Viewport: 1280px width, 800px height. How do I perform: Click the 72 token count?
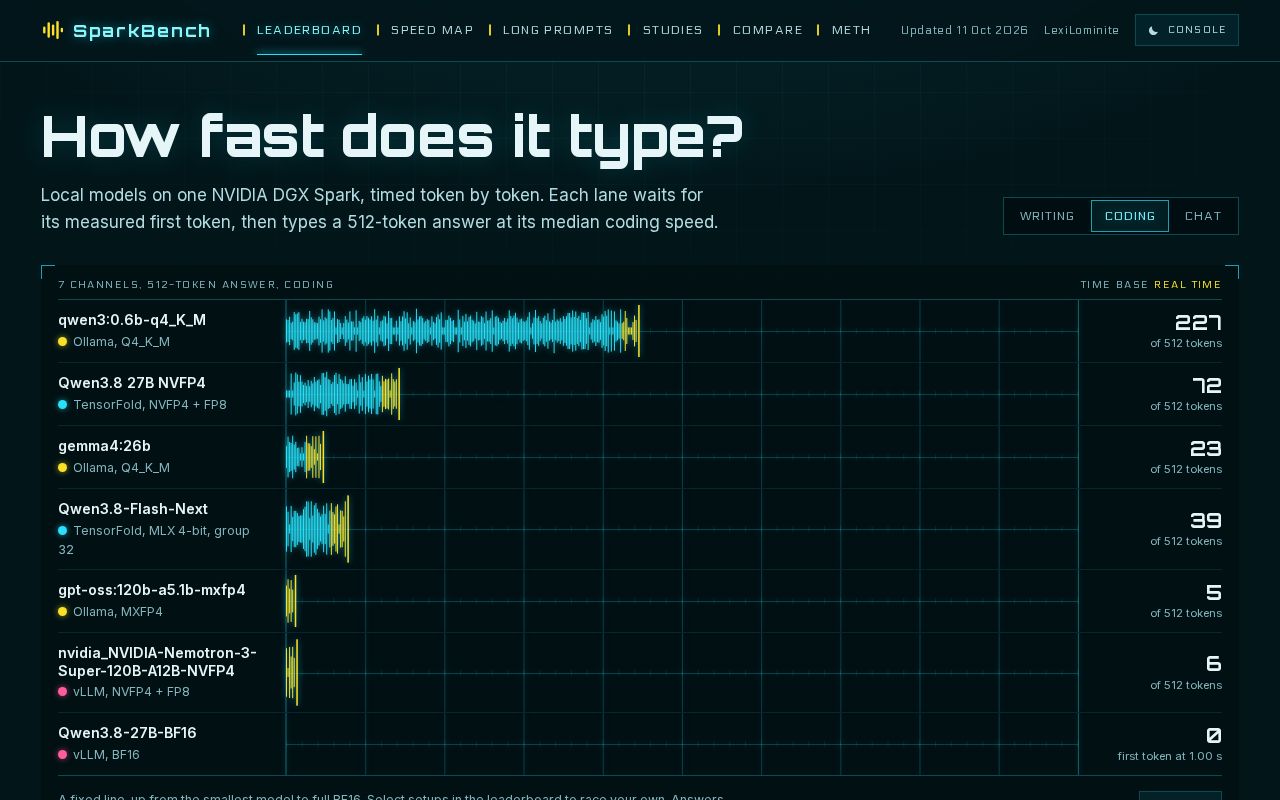click(x=1207, y=385)
